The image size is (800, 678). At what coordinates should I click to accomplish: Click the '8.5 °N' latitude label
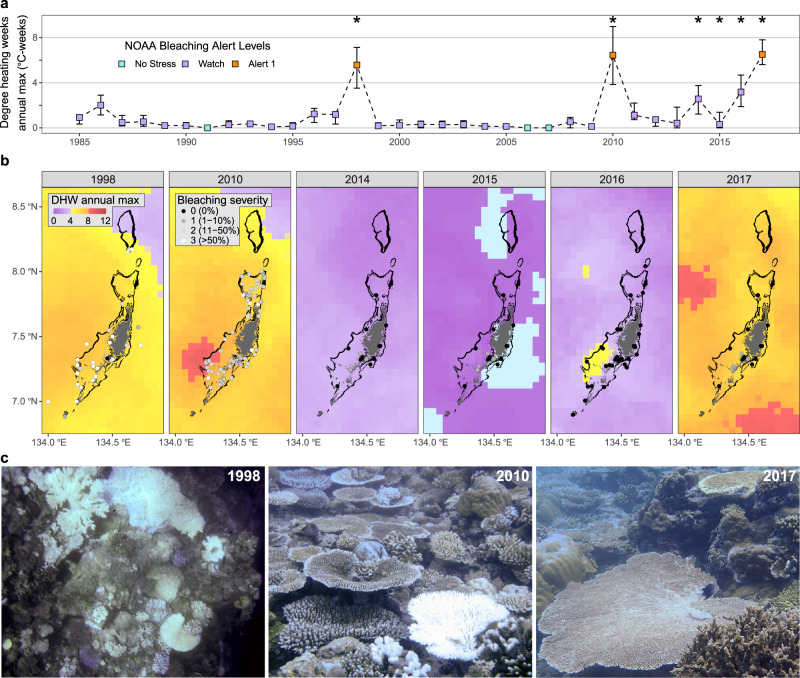(26, 207)
